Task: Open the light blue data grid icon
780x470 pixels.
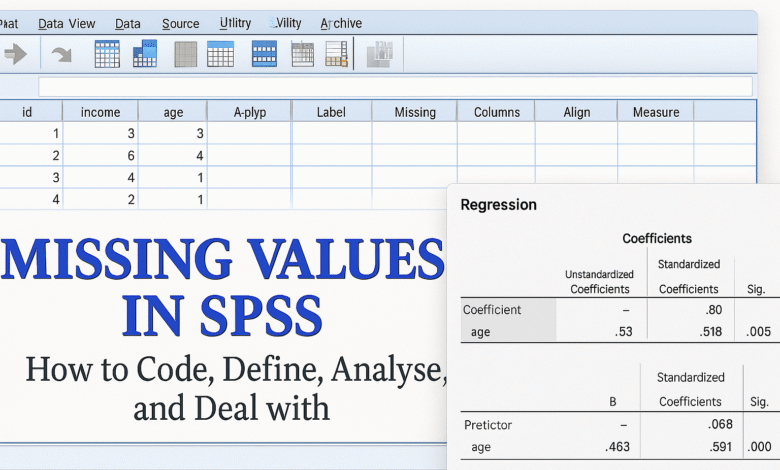Action: click(x=107, y=54)
